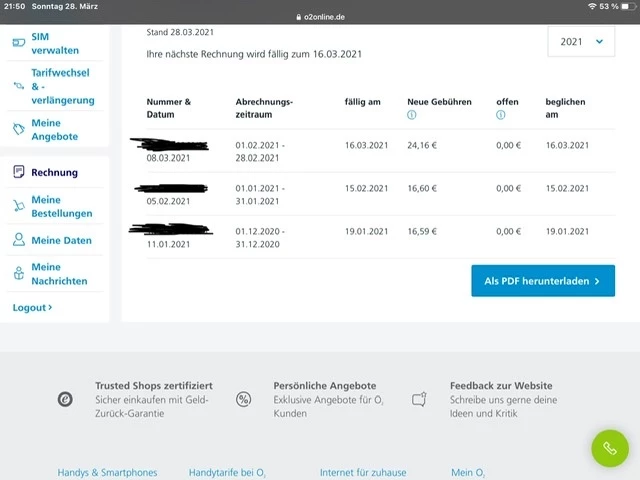Click the Rechnung invoice icon
This screenshot has width=640, height=480.
[18, 172]
